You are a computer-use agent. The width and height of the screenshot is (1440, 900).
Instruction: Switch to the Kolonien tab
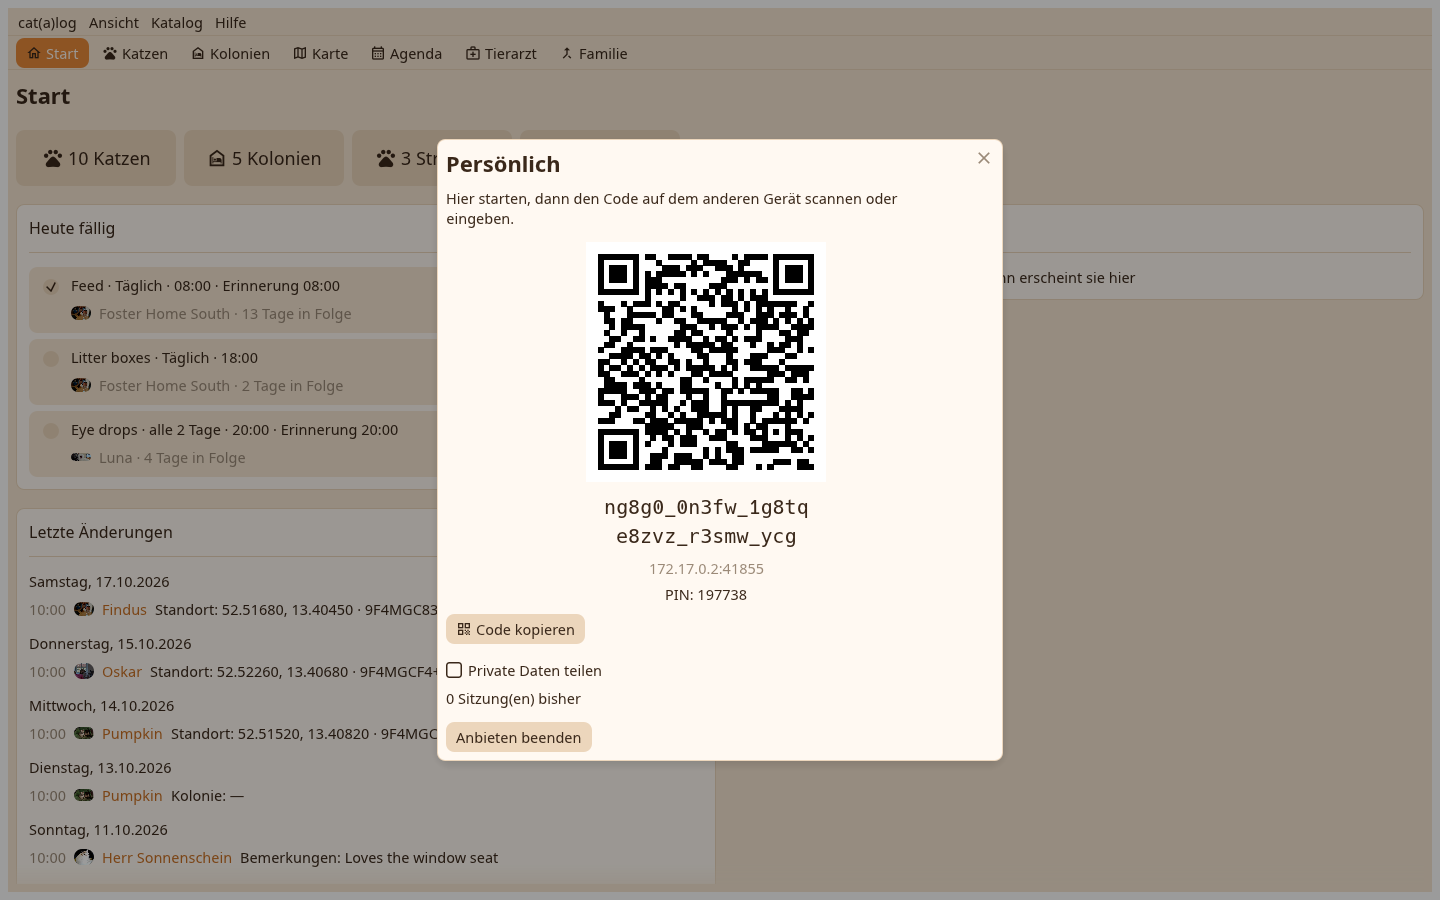[x=231, y=53]
